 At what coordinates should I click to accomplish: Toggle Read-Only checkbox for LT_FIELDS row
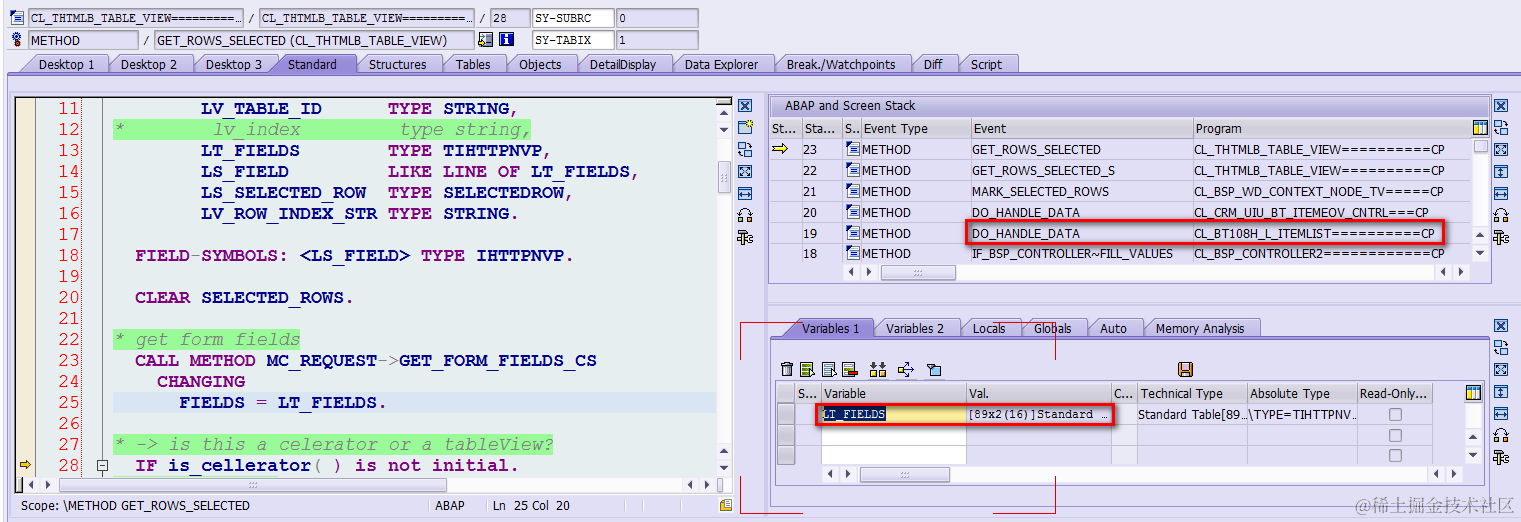(1395, 414)
